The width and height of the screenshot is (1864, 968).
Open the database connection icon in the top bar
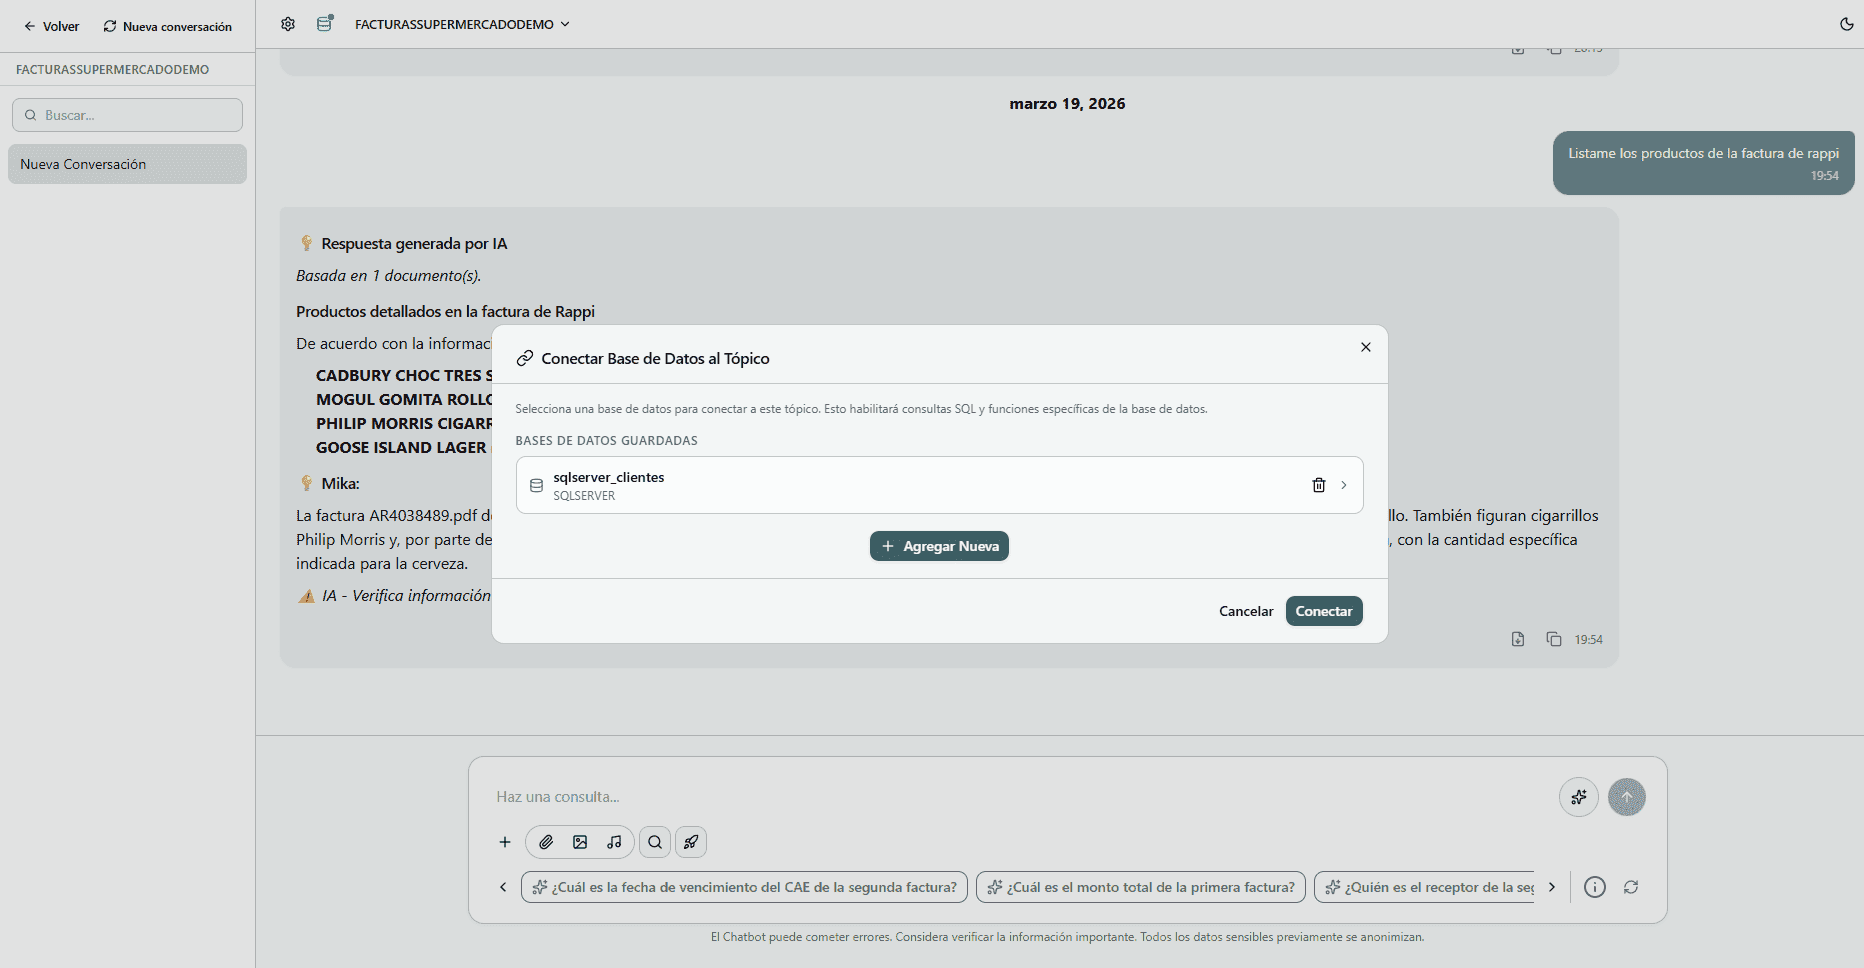coord(324,23)
